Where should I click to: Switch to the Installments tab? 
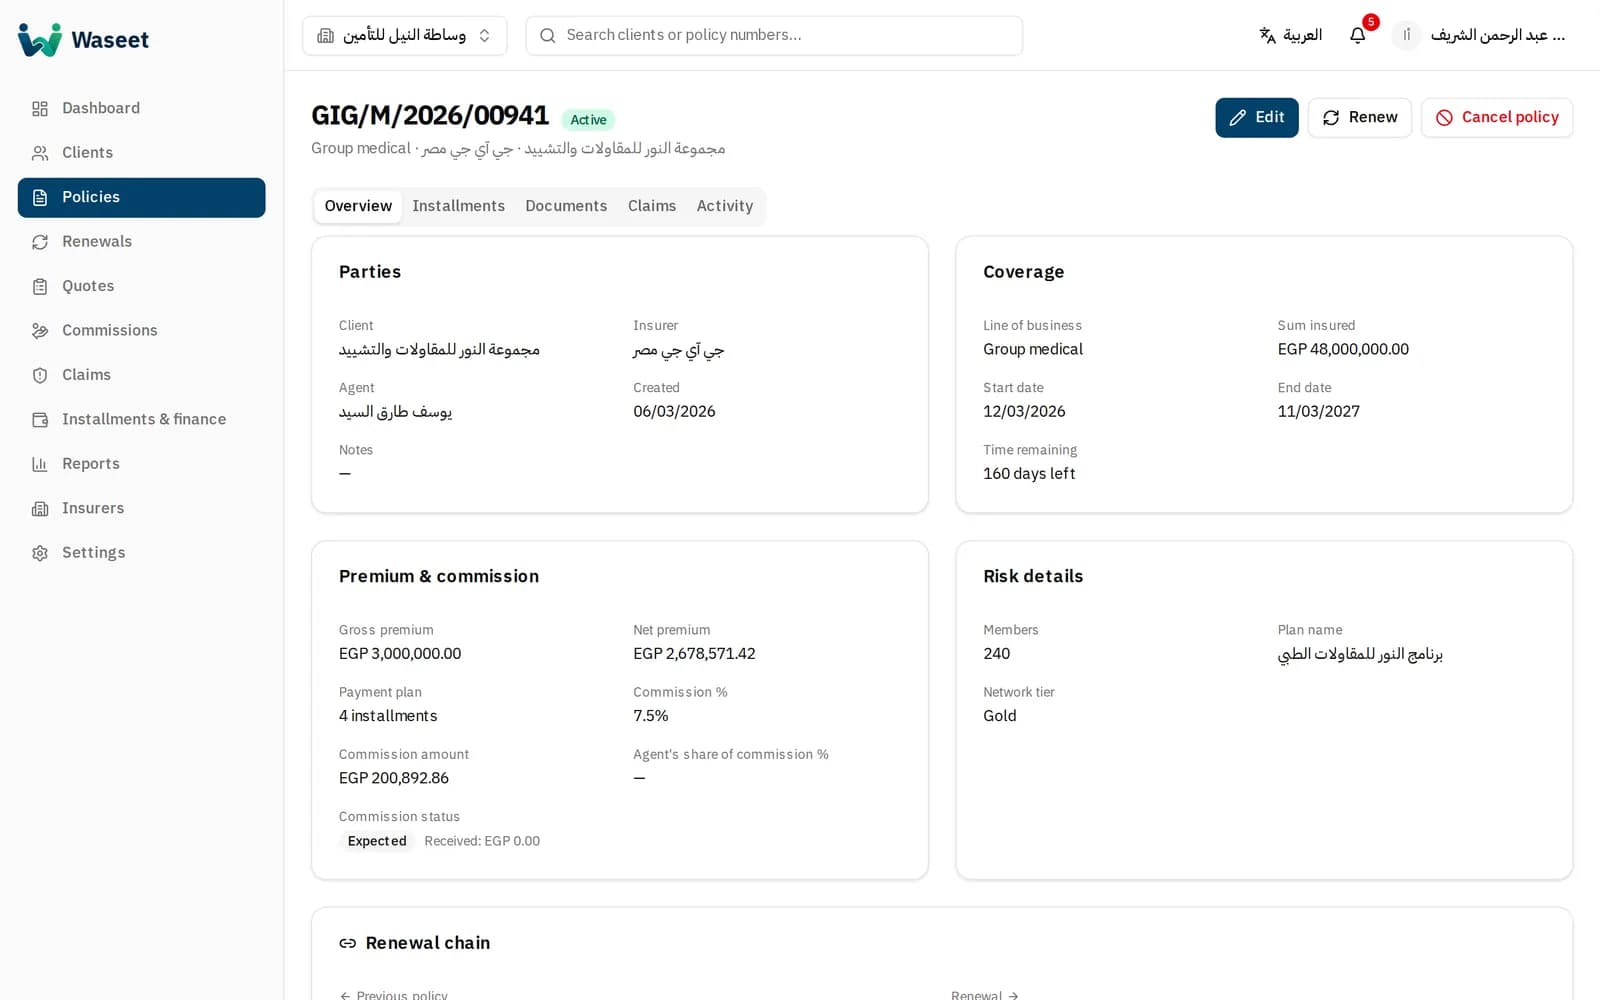point(458,206)
